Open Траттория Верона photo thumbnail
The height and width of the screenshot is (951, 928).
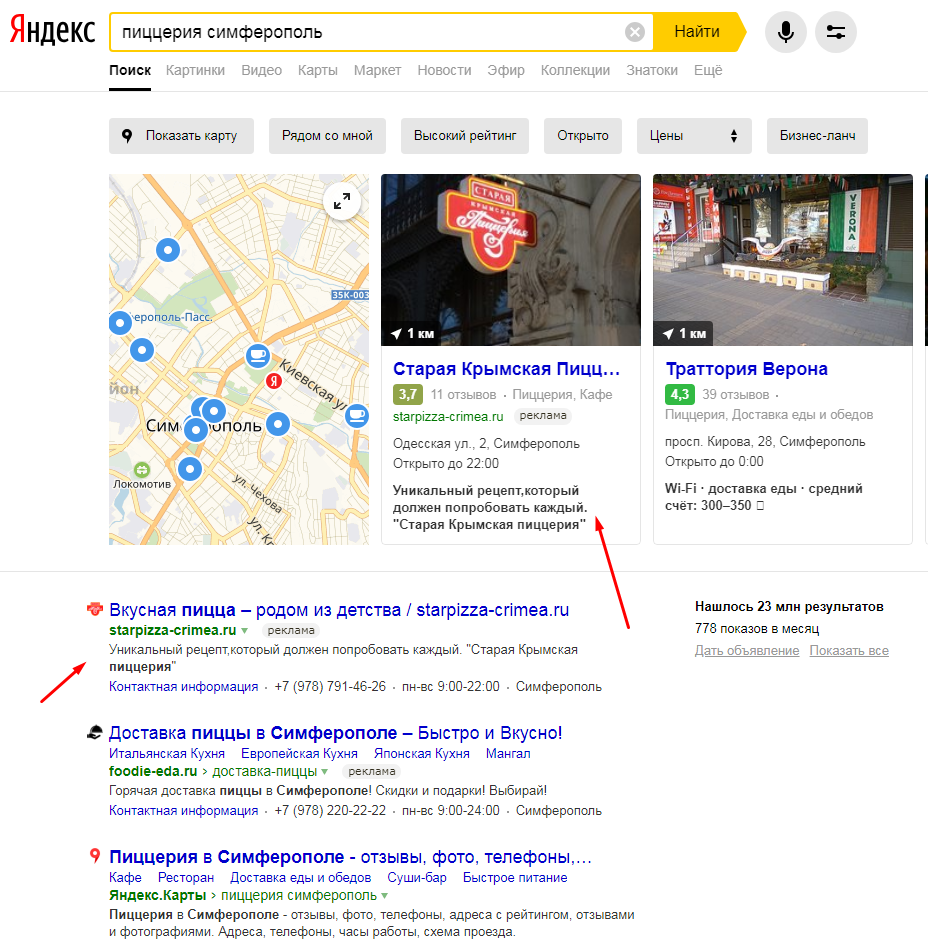coord(782,260)
